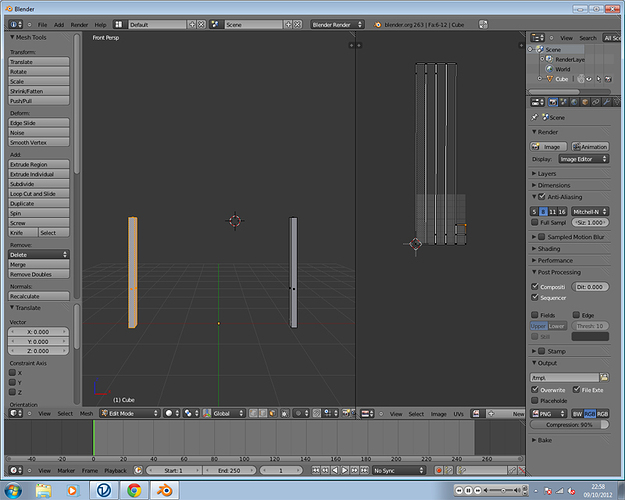Toggle the Sequencer checkbox
Viewport: 625px width, 500px height.
pos(535,297)
